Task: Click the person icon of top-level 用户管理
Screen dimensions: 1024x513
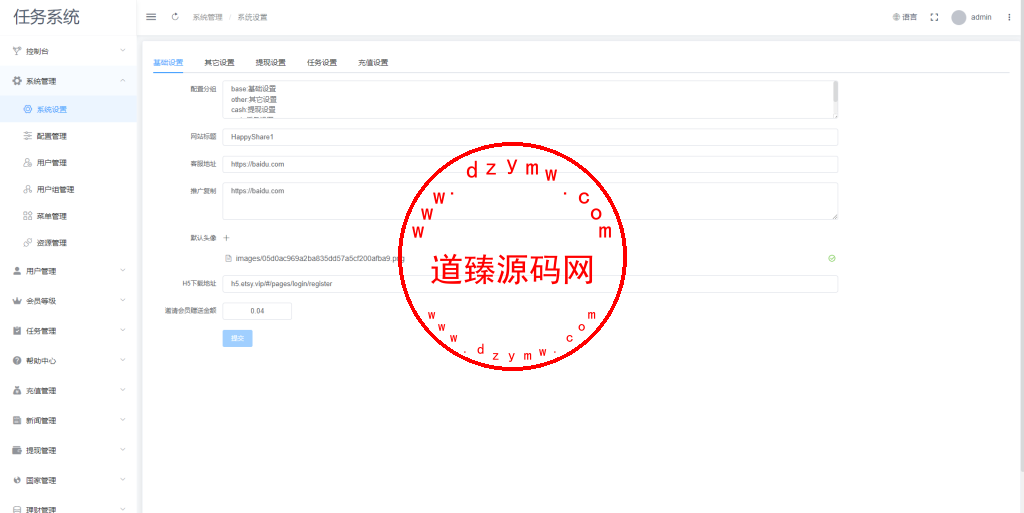Action: point(17,271)
